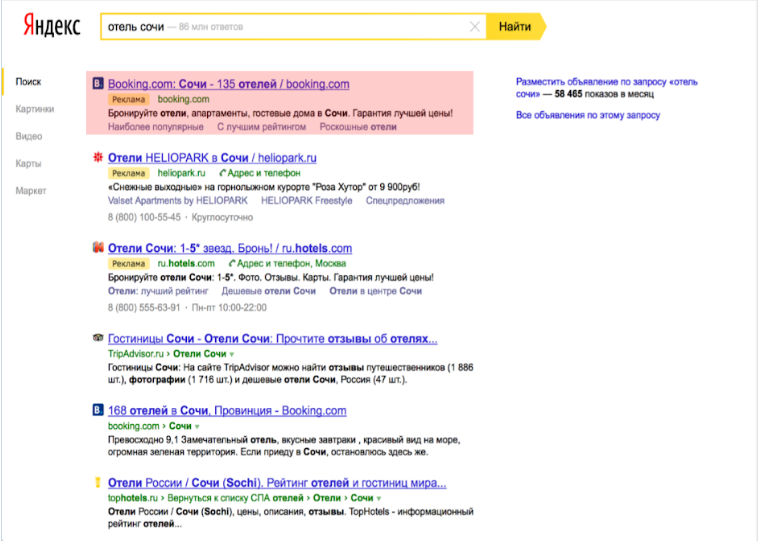Open the dropdown arrow after booking.com 'Сочи' breadcrumb

[197, 427]
